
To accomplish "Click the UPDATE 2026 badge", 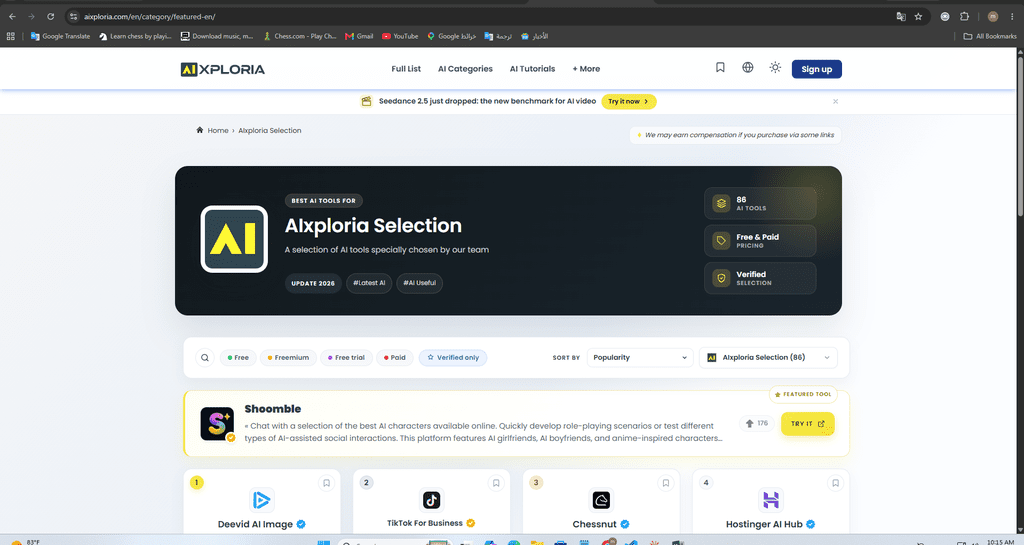I will click(313, 283).
